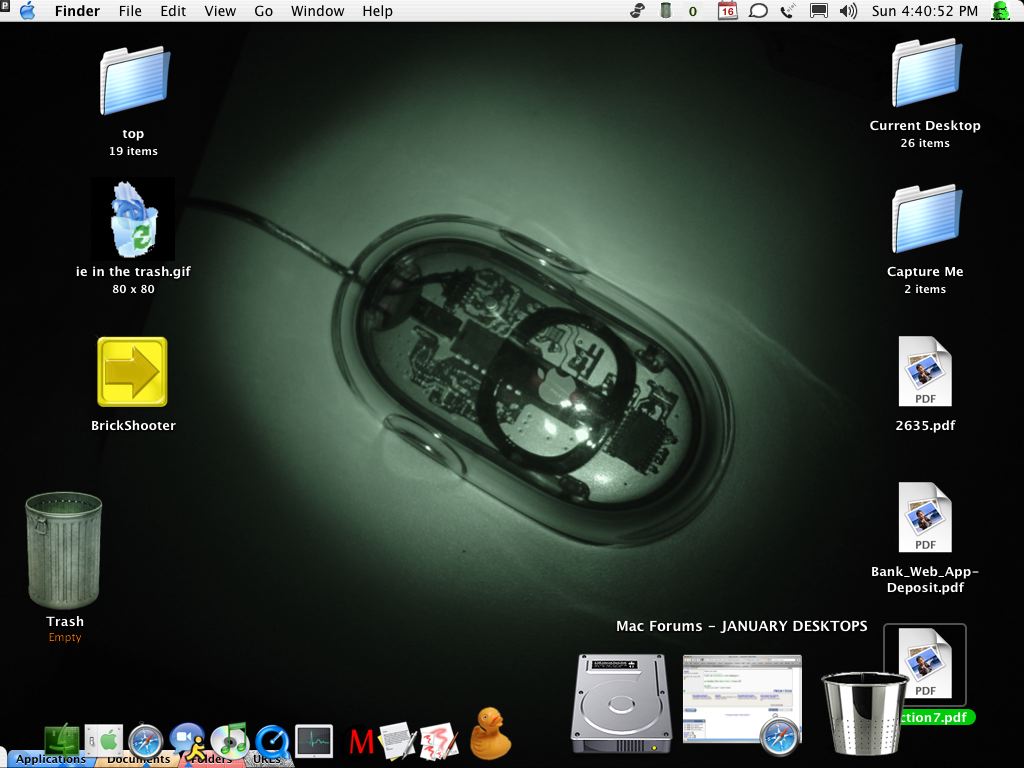Open System Preferences from the dock

(x=104, y=741)
